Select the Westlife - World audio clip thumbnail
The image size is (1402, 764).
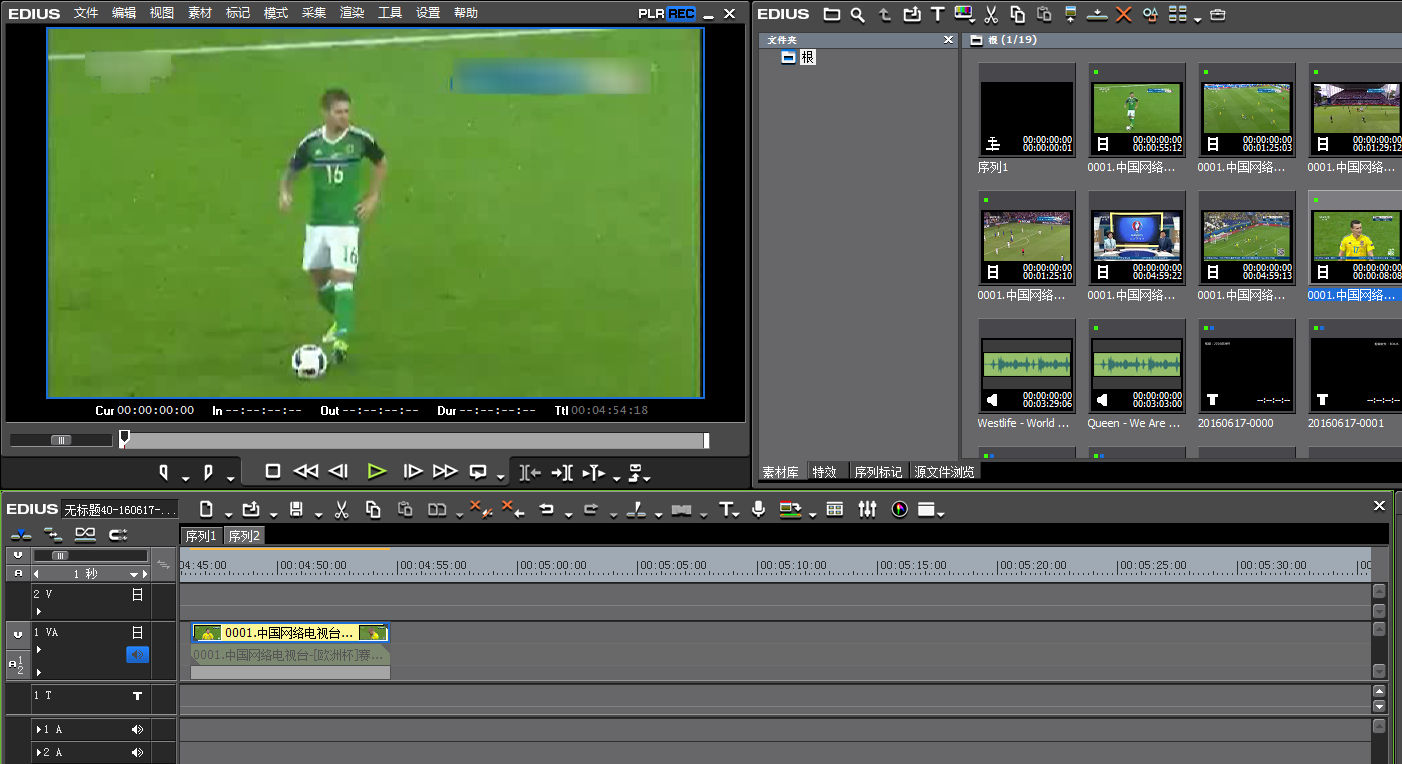pos(1027,367)
